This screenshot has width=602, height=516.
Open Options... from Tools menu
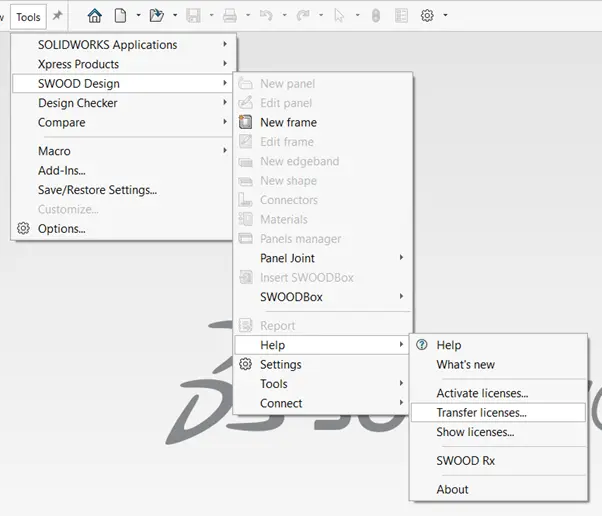(x=122, y=228)
